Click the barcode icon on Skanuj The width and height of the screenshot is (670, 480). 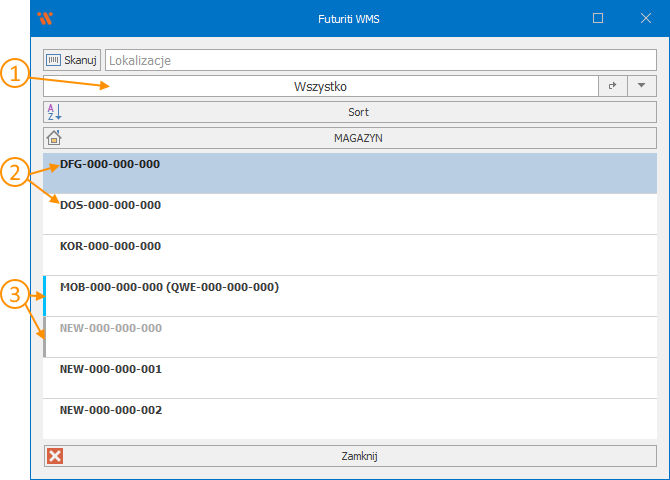(x=54, y=61)
